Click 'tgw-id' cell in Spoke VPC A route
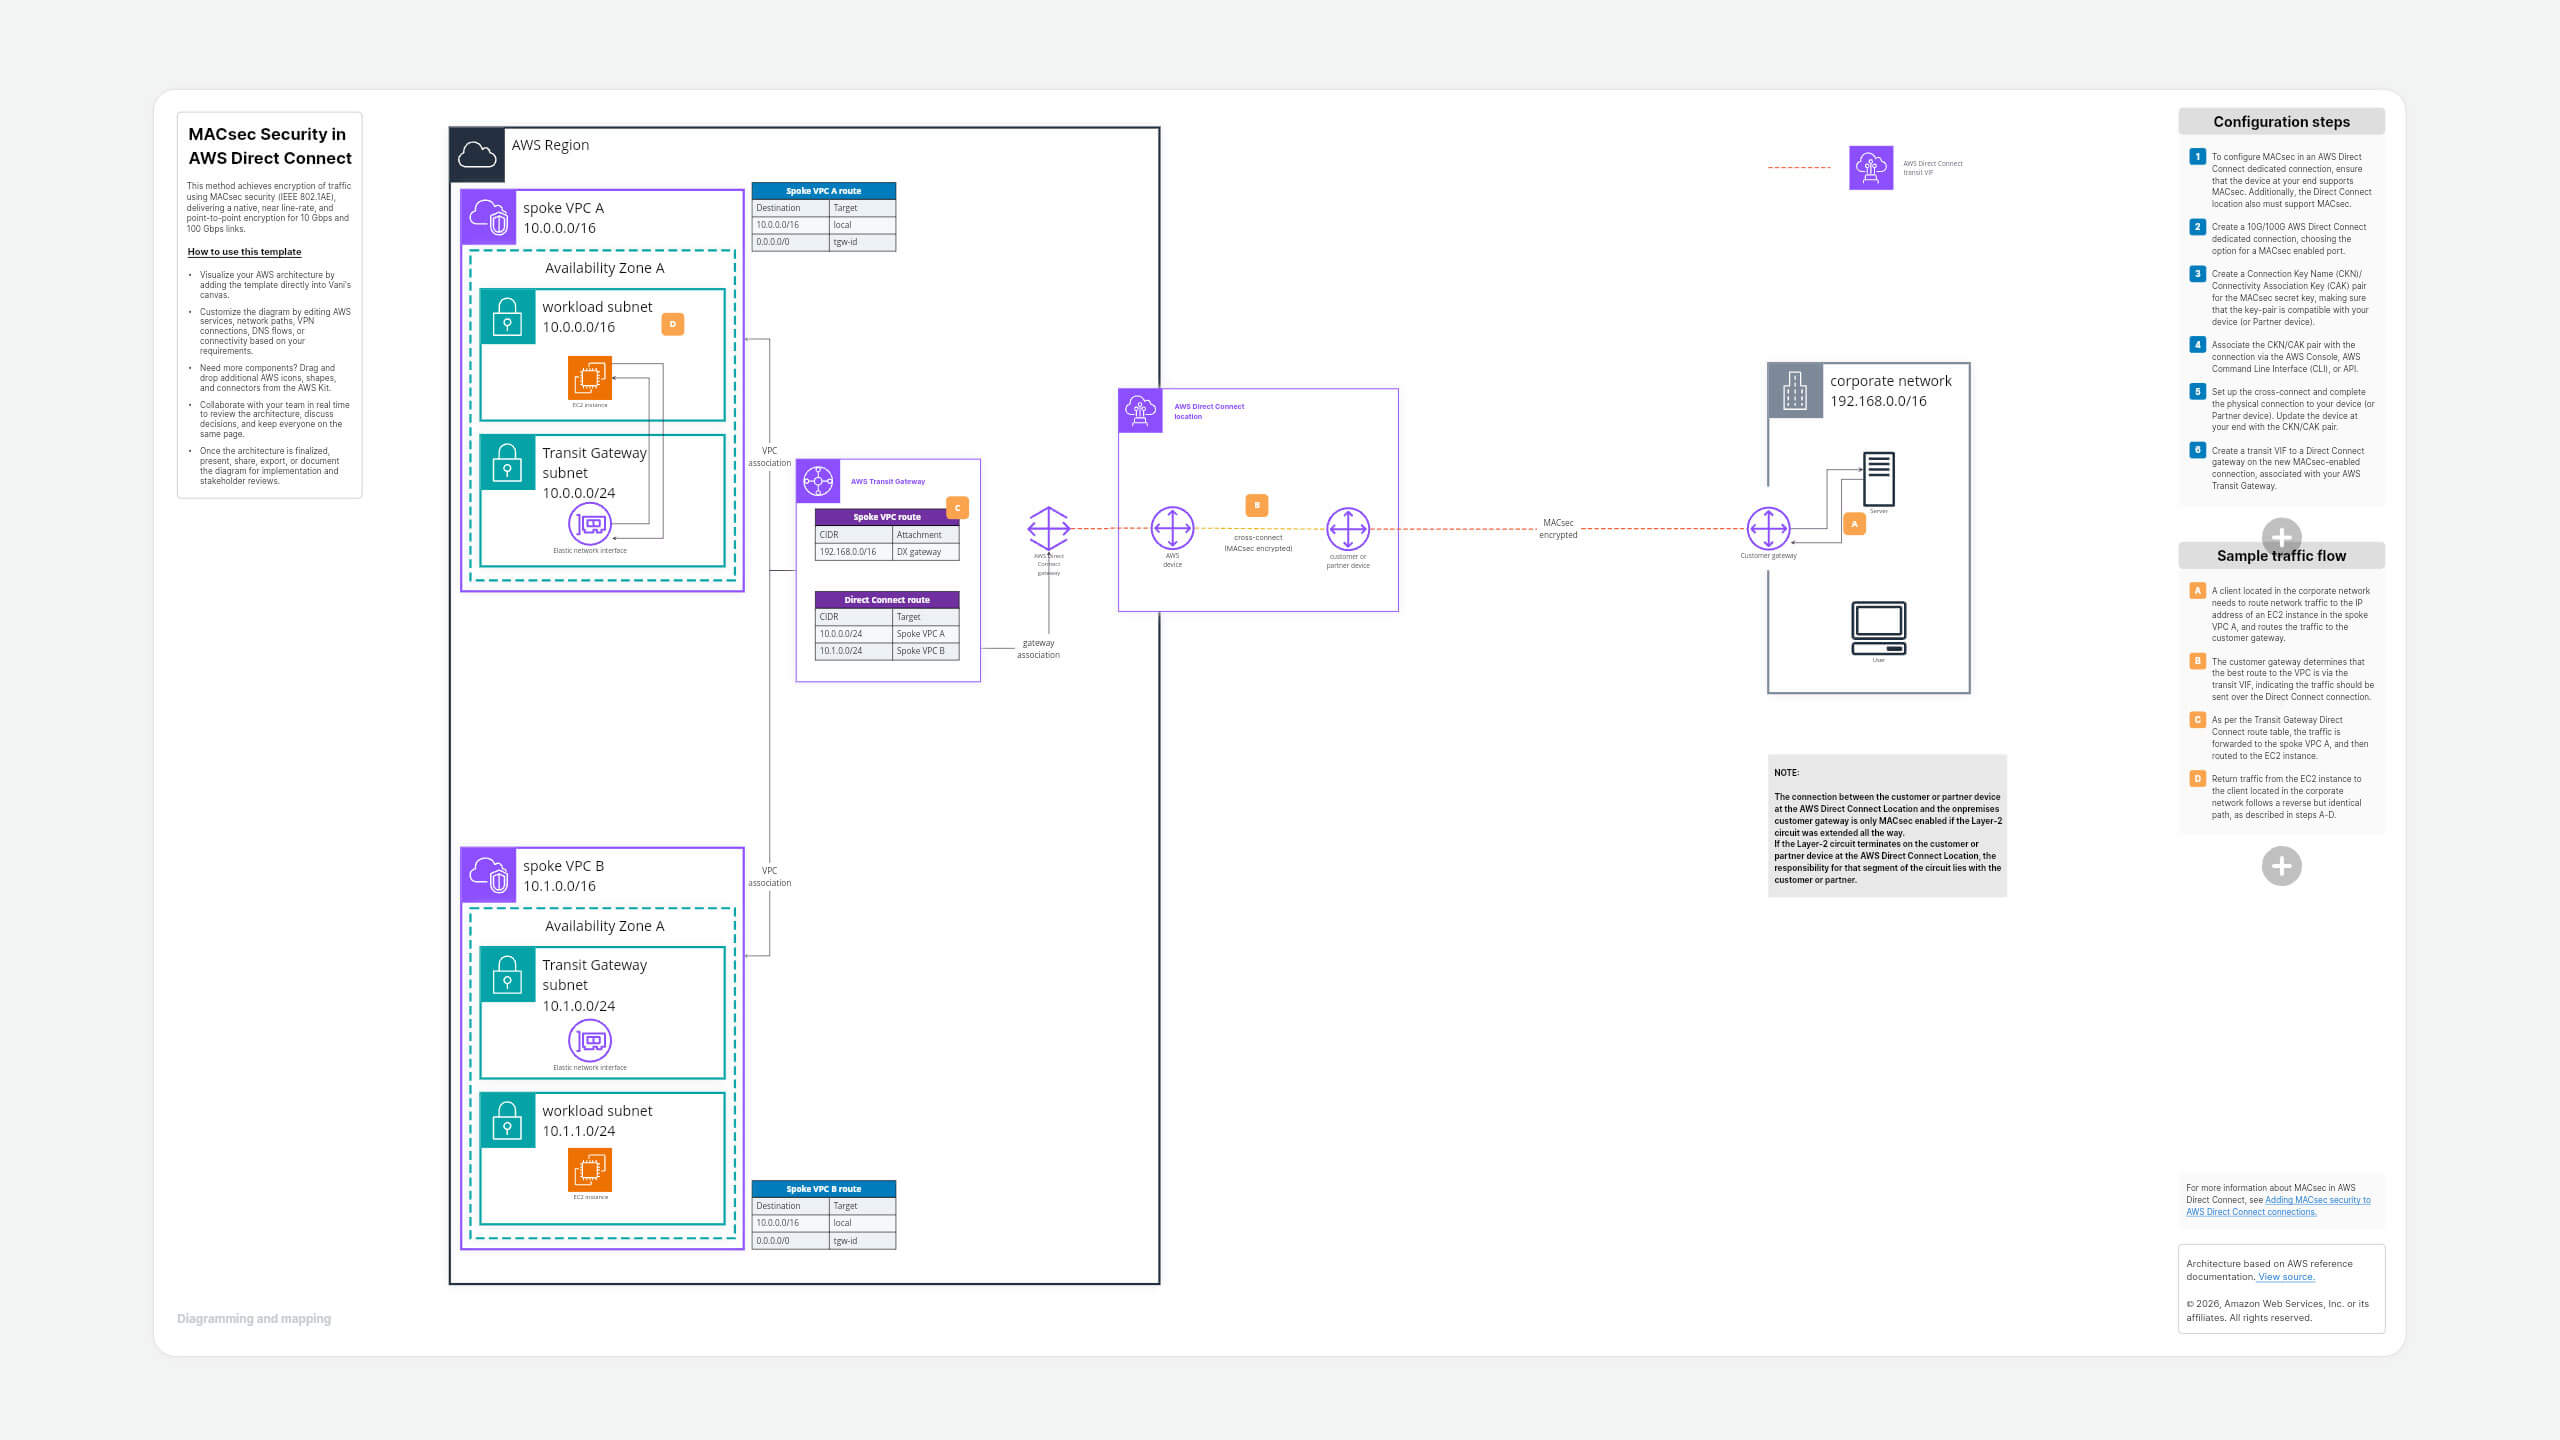Viewport: 2560px width, 1440px height. coord(862,242)
